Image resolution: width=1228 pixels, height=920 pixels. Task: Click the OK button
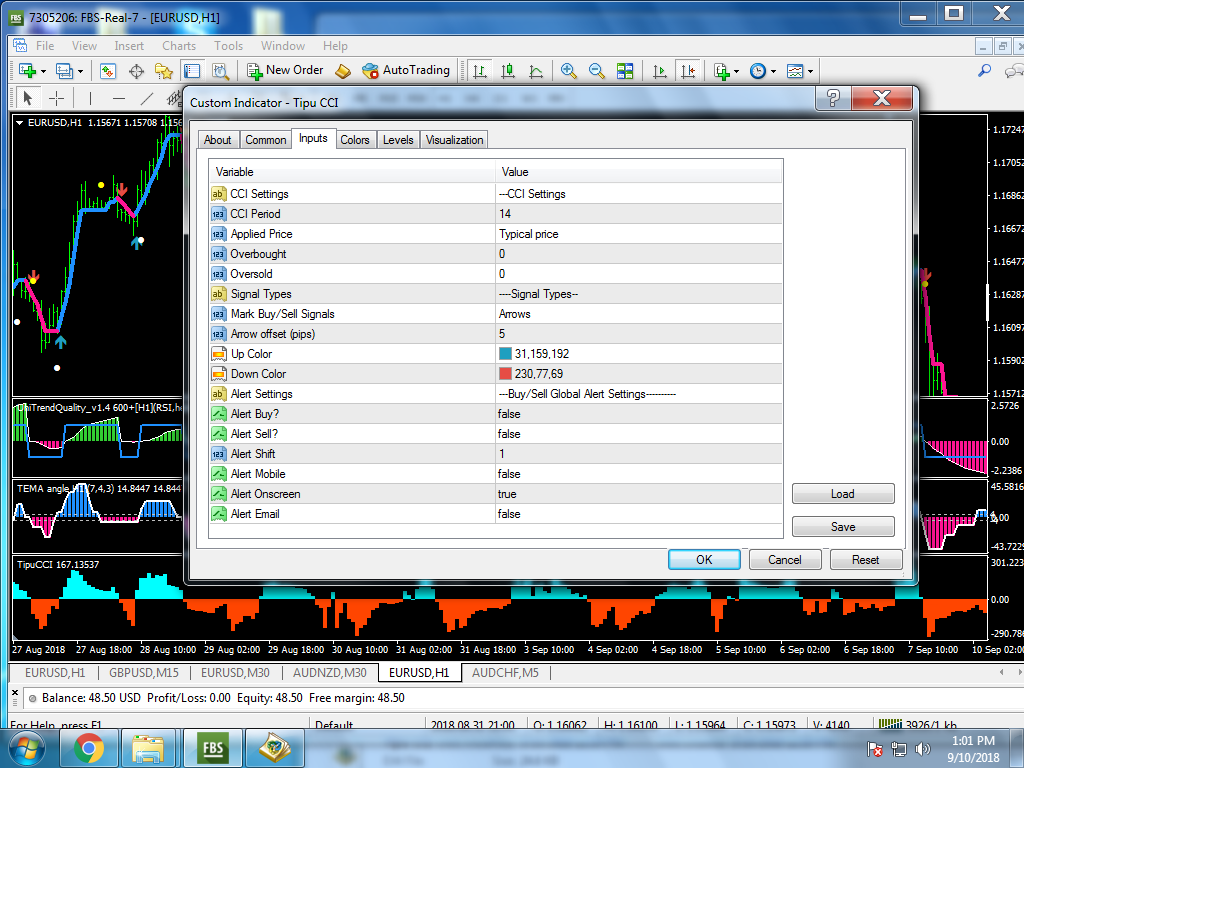pyautogui.click(x=704, y=560)
